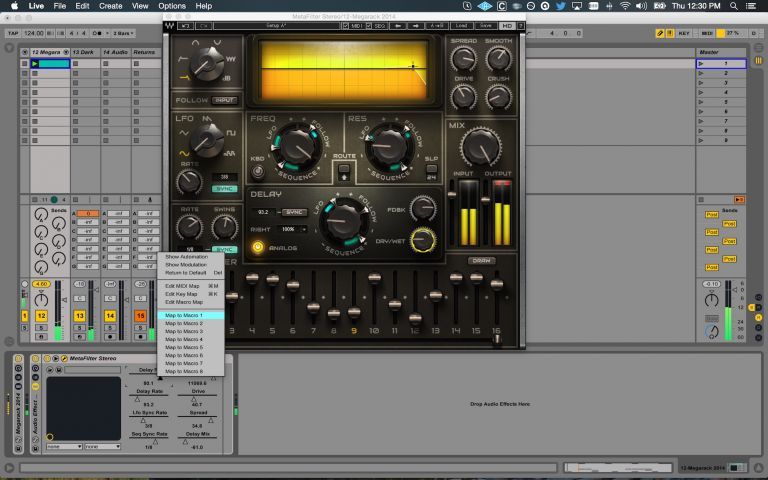Launch the clip in 12 Megara track
The width and height of the screenshot is (768, 480).
coord(35,64)
